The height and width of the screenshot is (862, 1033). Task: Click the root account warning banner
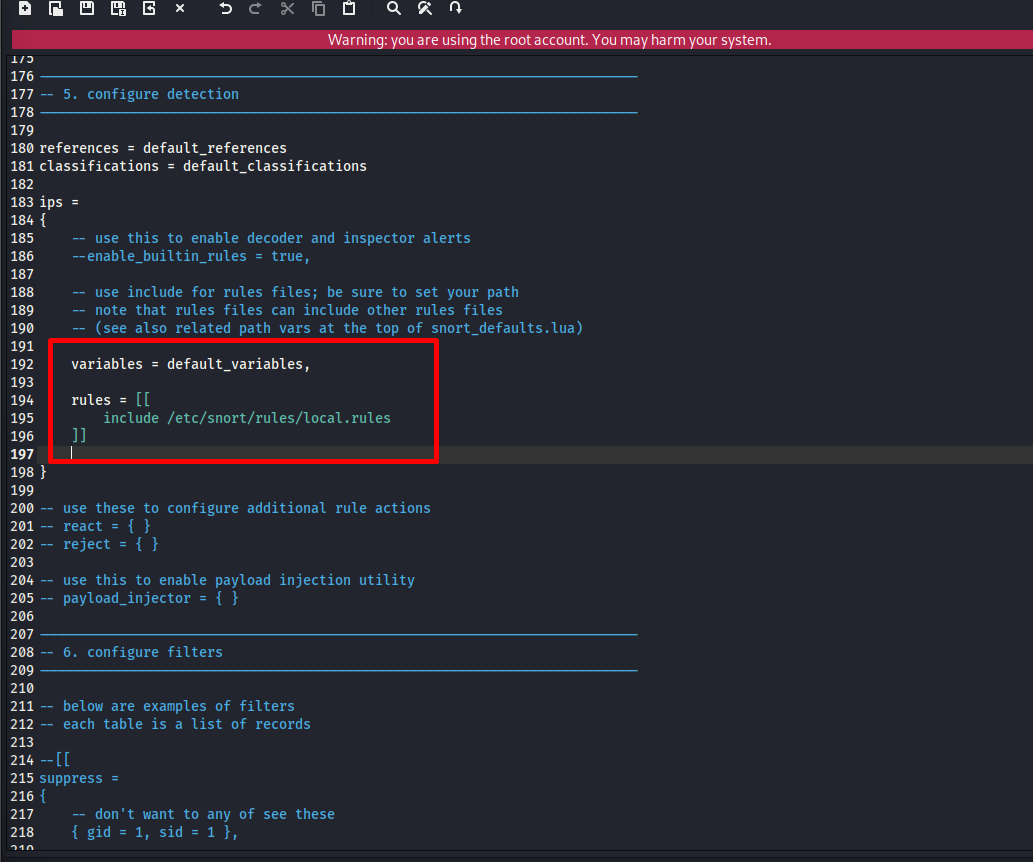[549, 40]
